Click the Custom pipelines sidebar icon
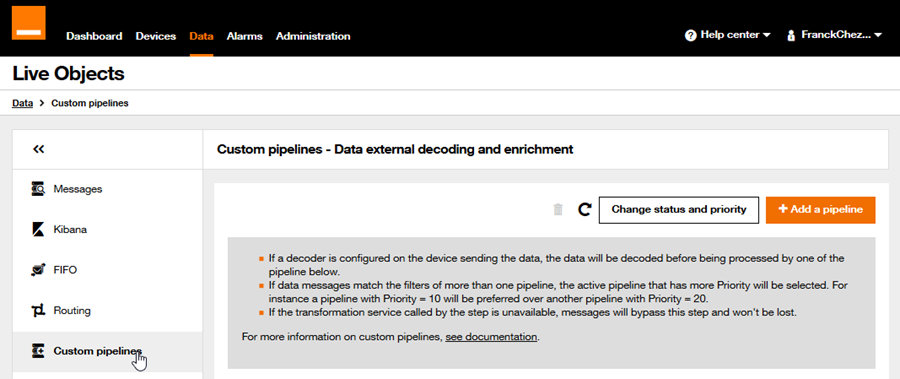 (38, 351)
